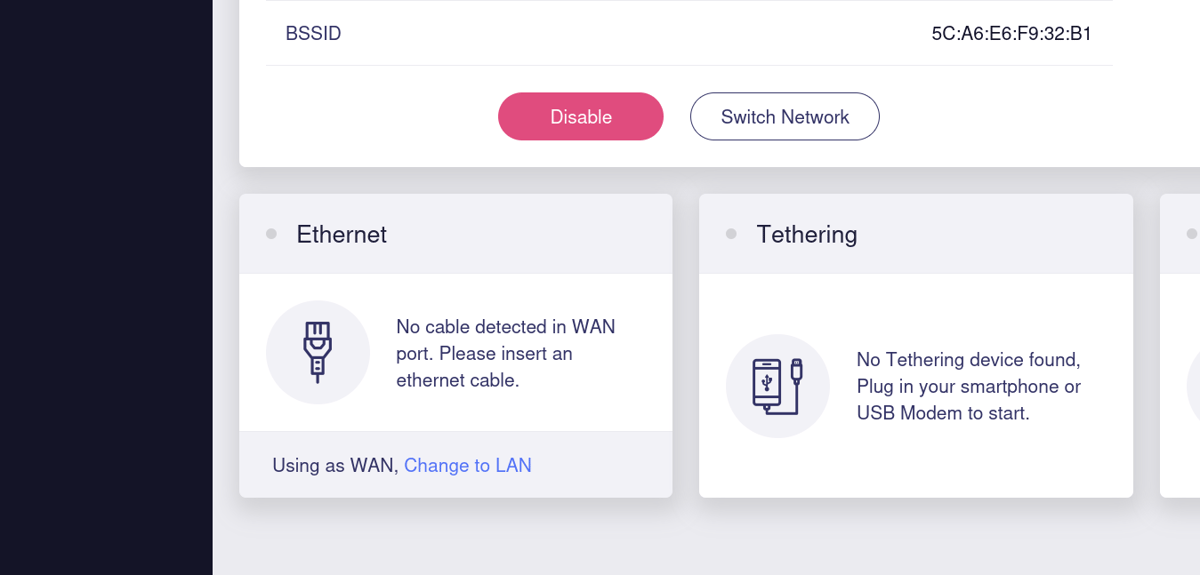This screenshot has height=575, width=1200.
Task: Click the partially visible third card's status dot
Action: (1191, 234)
